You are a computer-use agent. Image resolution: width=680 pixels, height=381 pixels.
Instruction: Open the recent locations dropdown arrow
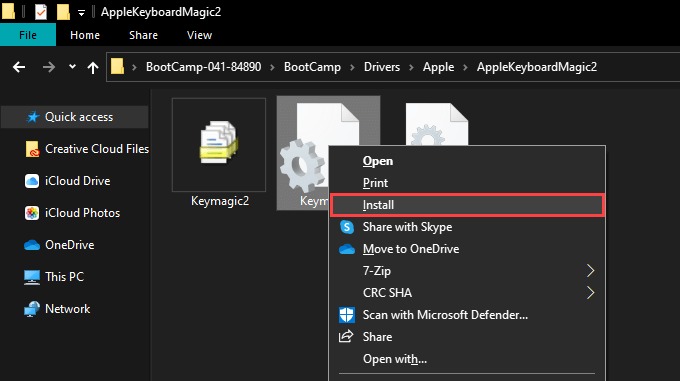pos(72,67)
